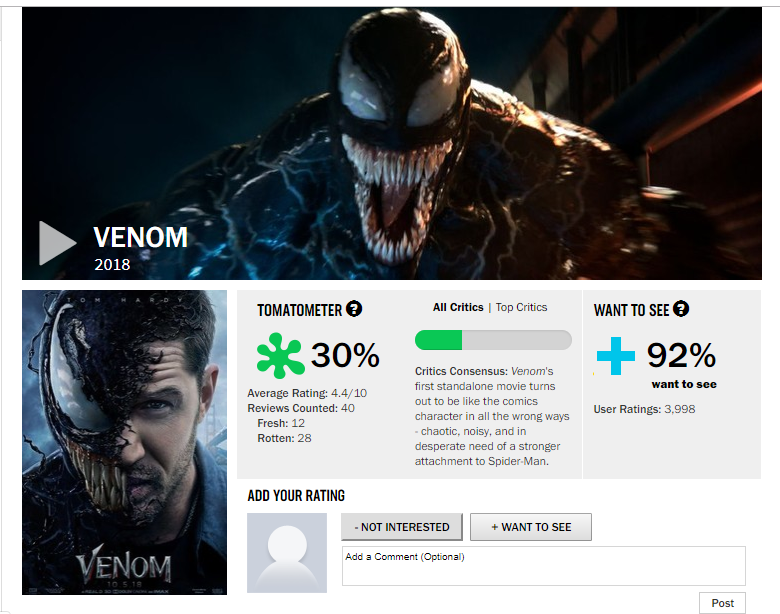Click the + Want to See button

click(x=531, y=527)
